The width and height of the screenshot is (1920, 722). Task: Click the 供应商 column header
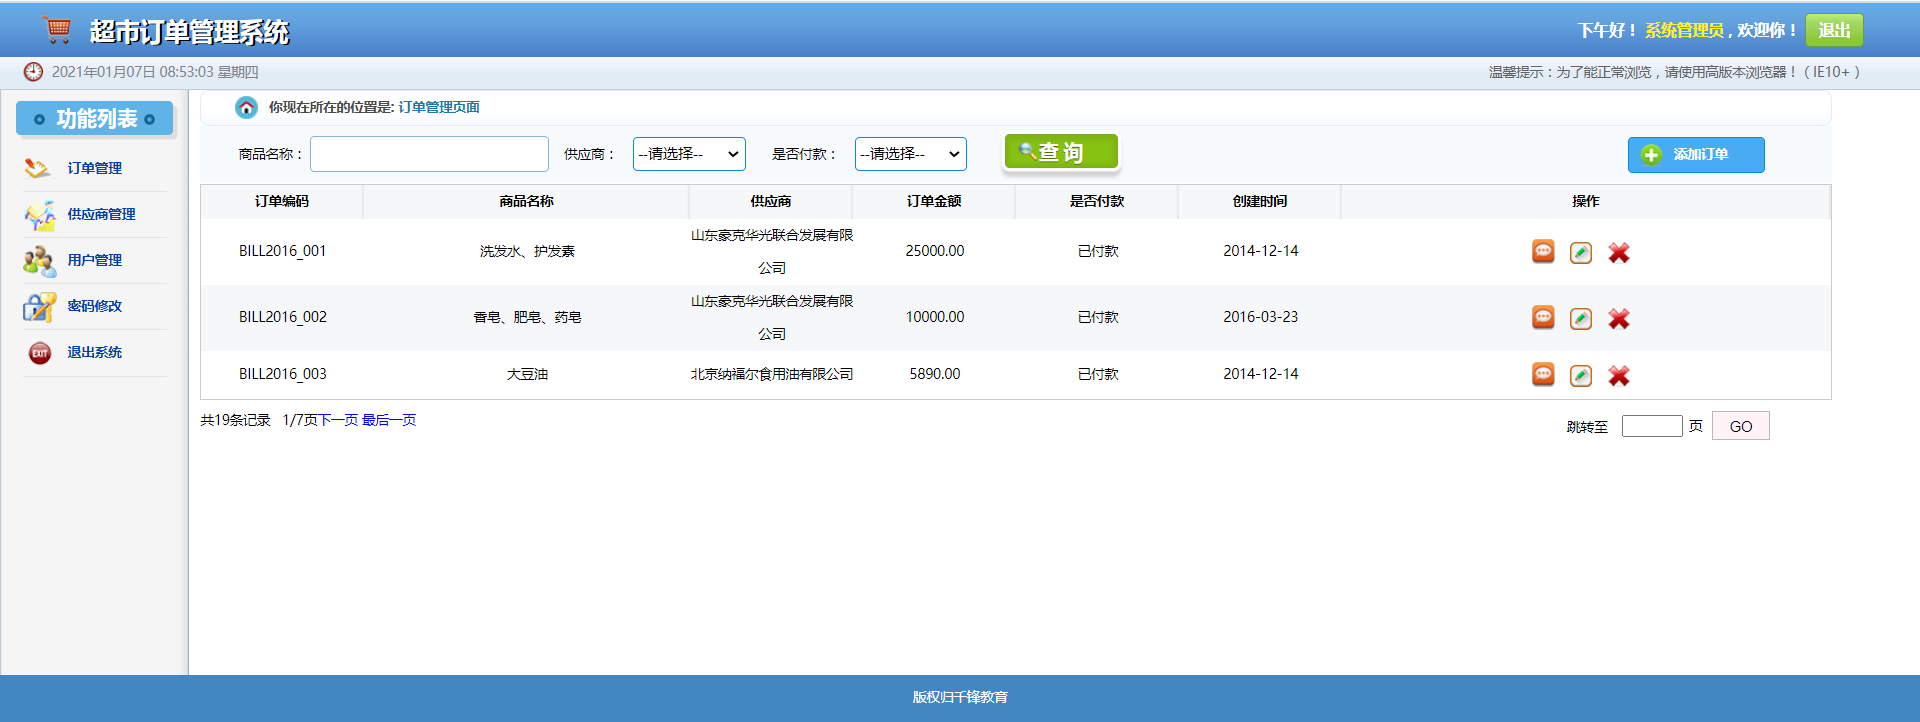point(771,201)
